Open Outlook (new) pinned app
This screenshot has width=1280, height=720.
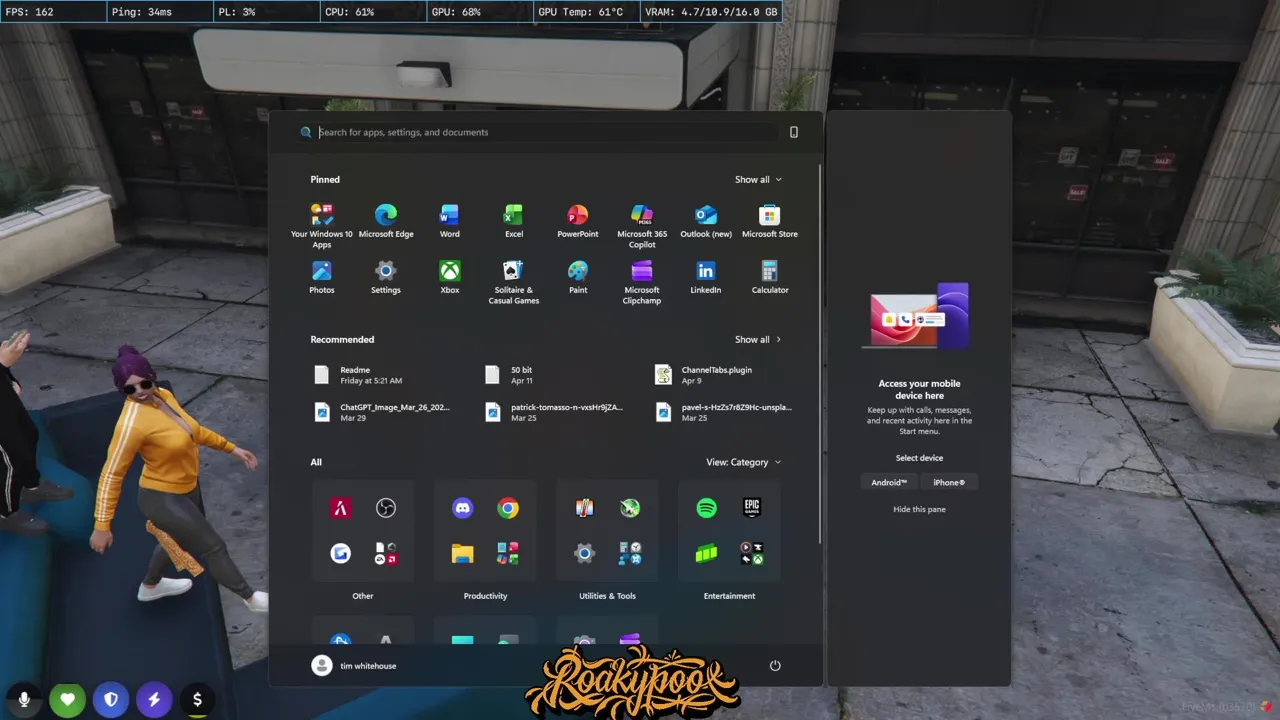(705, 221)
